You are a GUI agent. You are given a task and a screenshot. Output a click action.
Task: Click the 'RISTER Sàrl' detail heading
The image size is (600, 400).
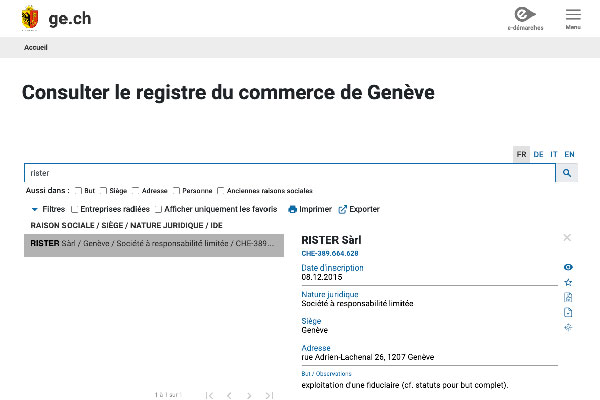pyautogui.click(x=331, y=240)
